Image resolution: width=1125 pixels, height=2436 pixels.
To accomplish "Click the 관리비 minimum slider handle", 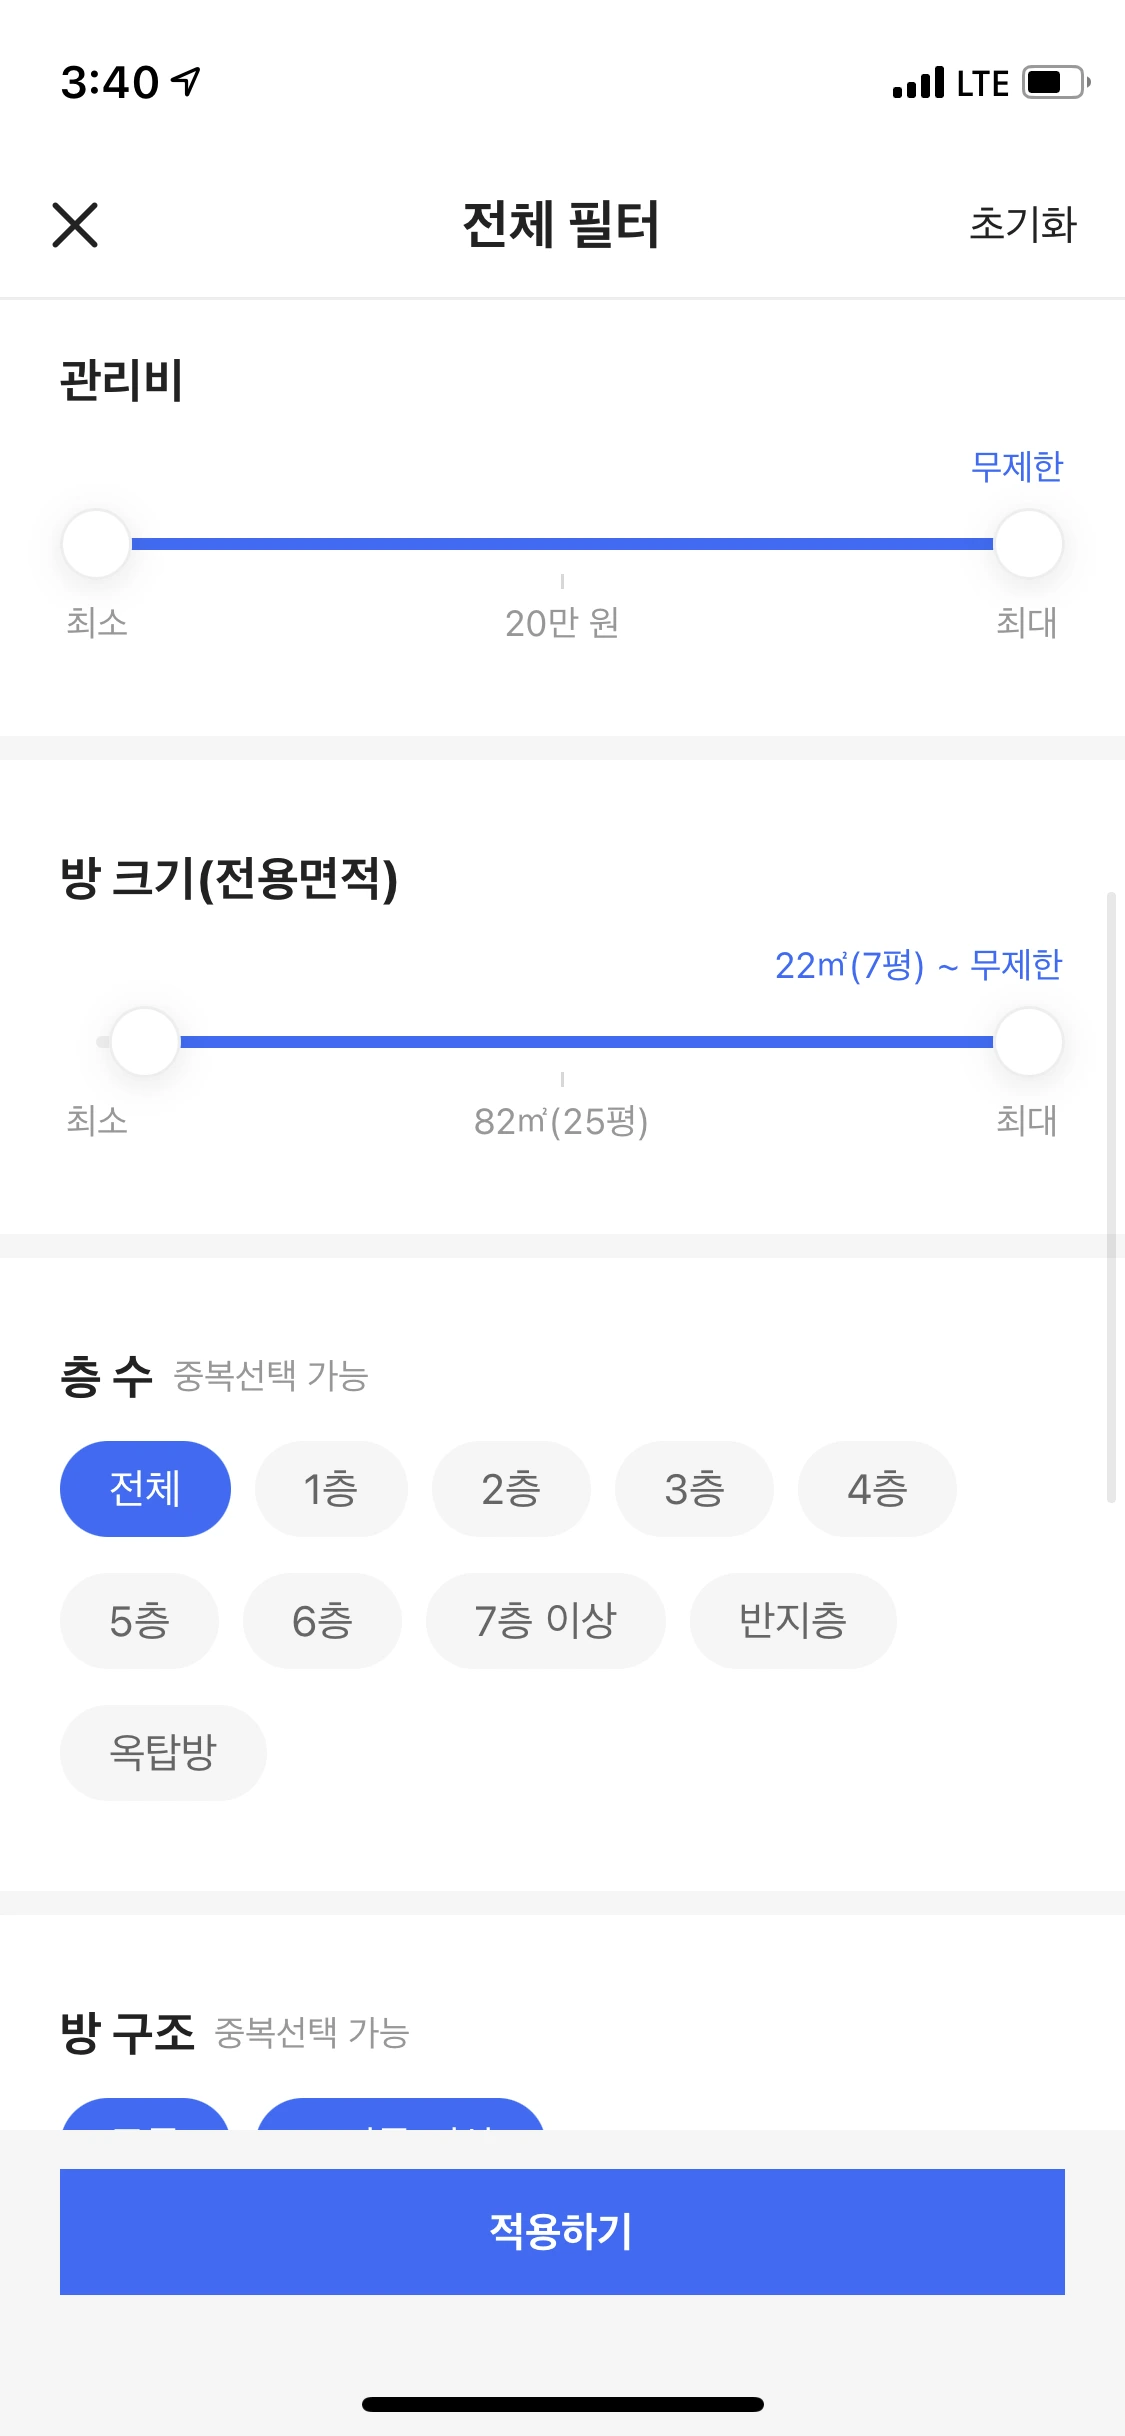I will pos(96,544).
